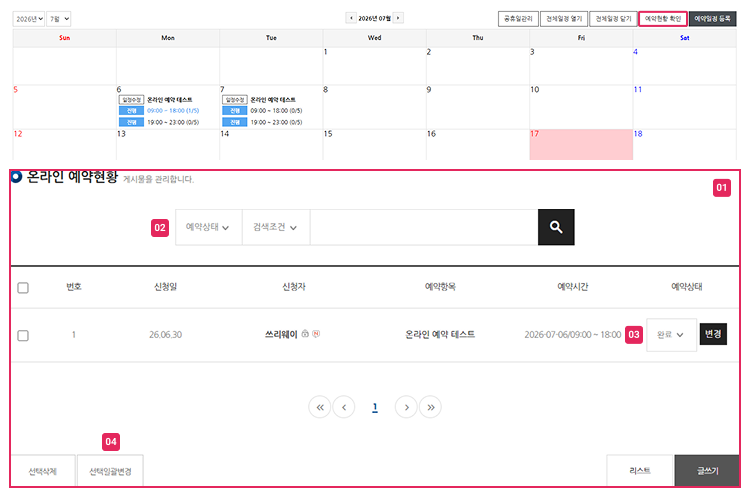Viewport: 750px width, 497px height.
Task: Select Sunday date 12 on the calendar
Action: [x=65, y=144]
